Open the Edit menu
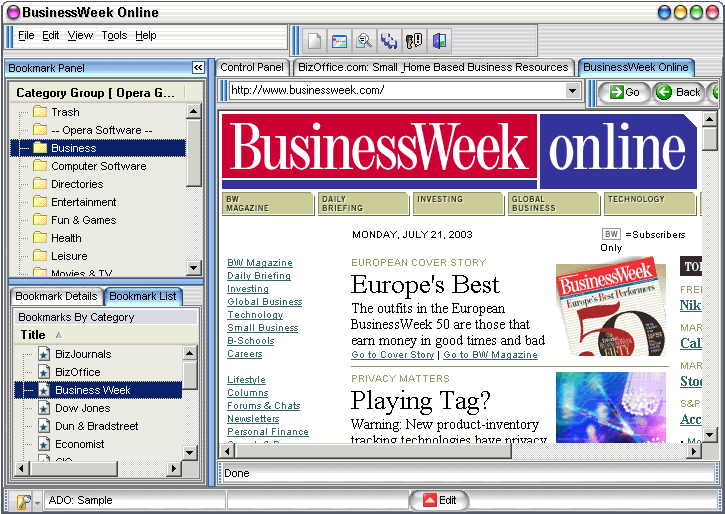The image size is (725, 514). click(x=50, y=35)
